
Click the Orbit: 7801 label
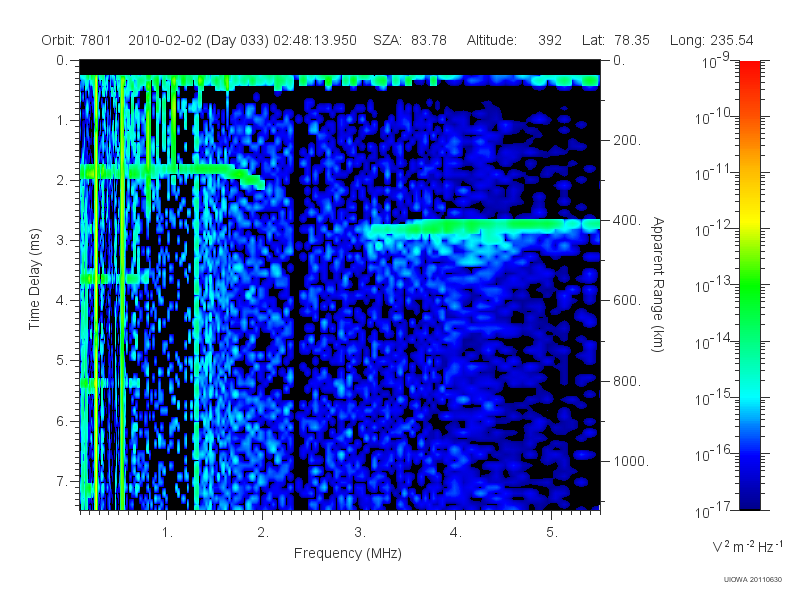[x=76, y=40]
